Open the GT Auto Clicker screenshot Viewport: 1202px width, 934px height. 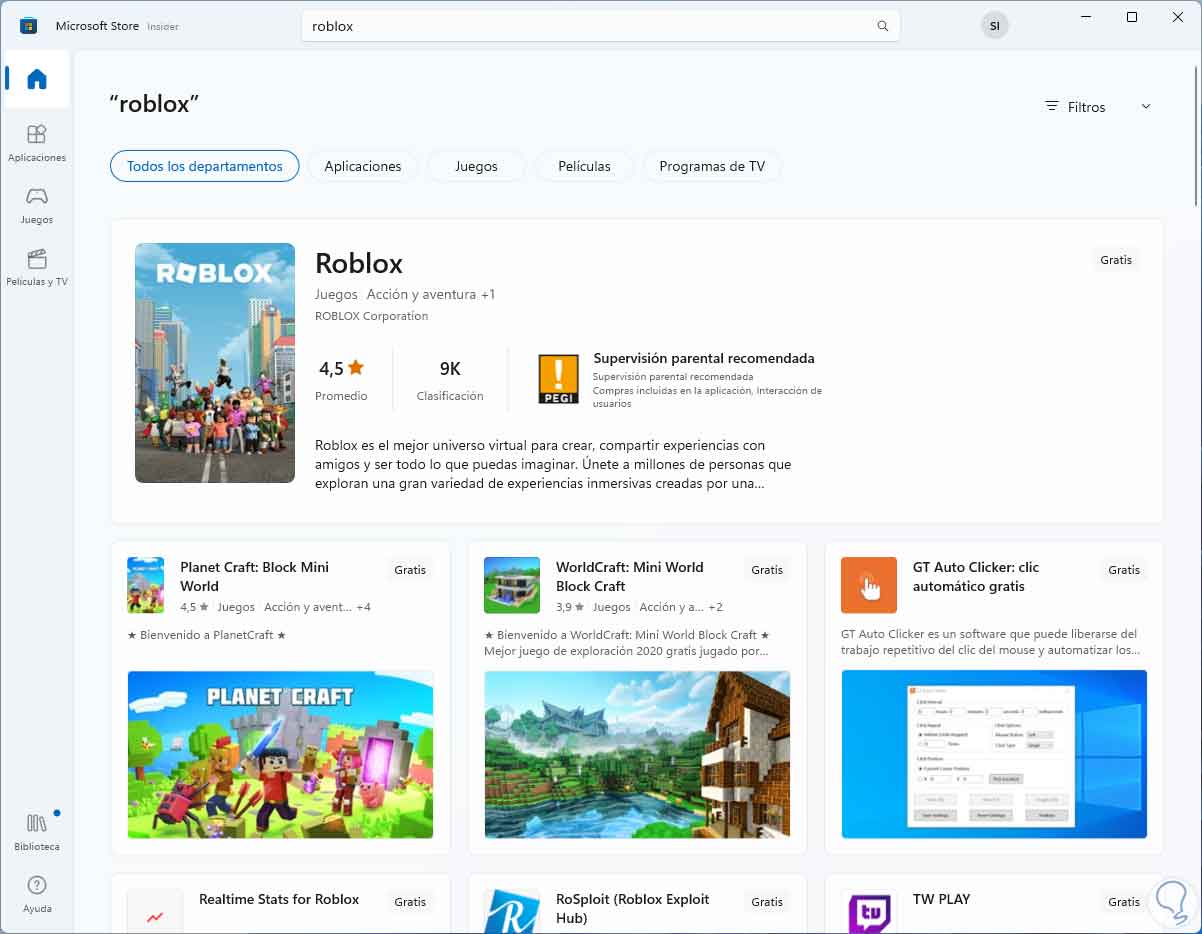(994, 754)
